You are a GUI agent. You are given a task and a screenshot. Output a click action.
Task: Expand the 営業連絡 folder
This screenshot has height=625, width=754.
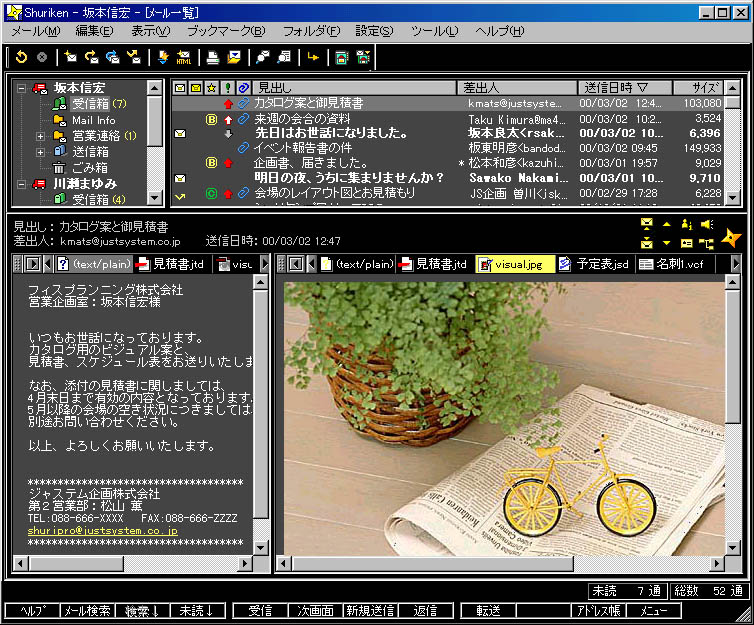click(41, 136)
